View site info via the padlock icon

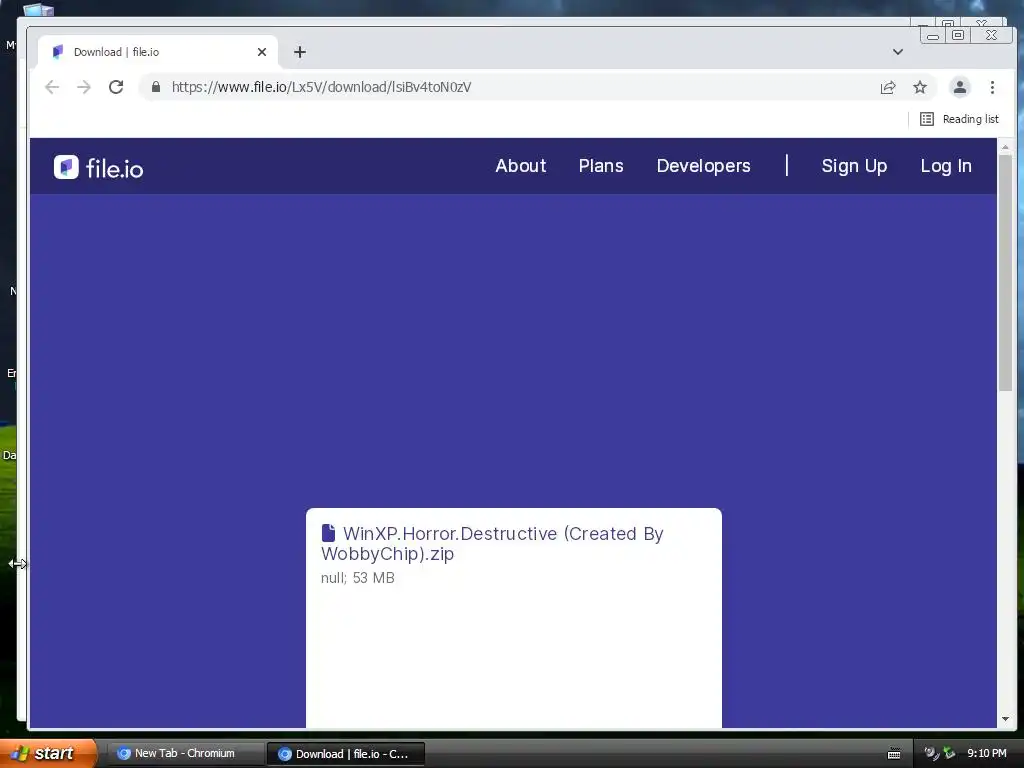pyautogui.click(x=156, y=87)
